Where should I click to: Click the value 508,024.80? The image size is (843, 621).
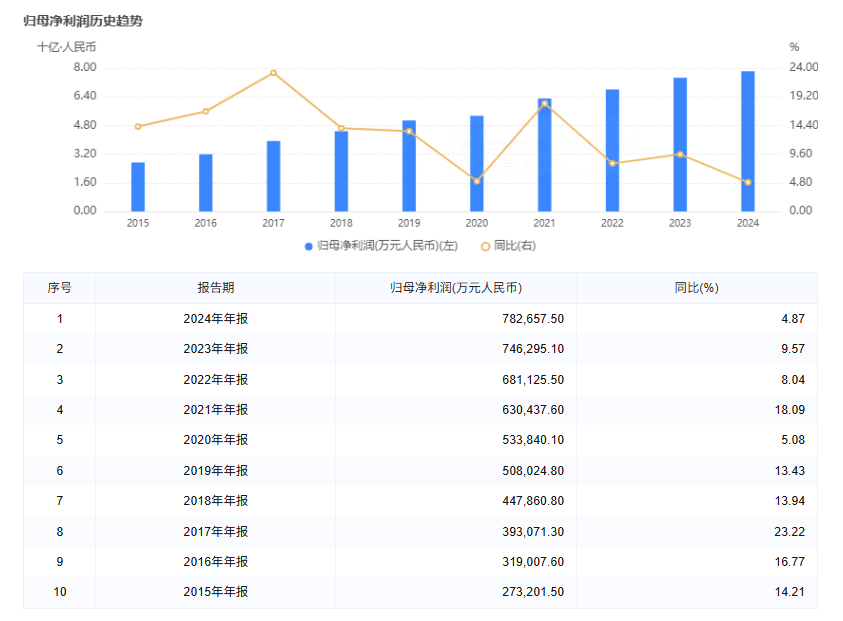(x=533, y=470)
